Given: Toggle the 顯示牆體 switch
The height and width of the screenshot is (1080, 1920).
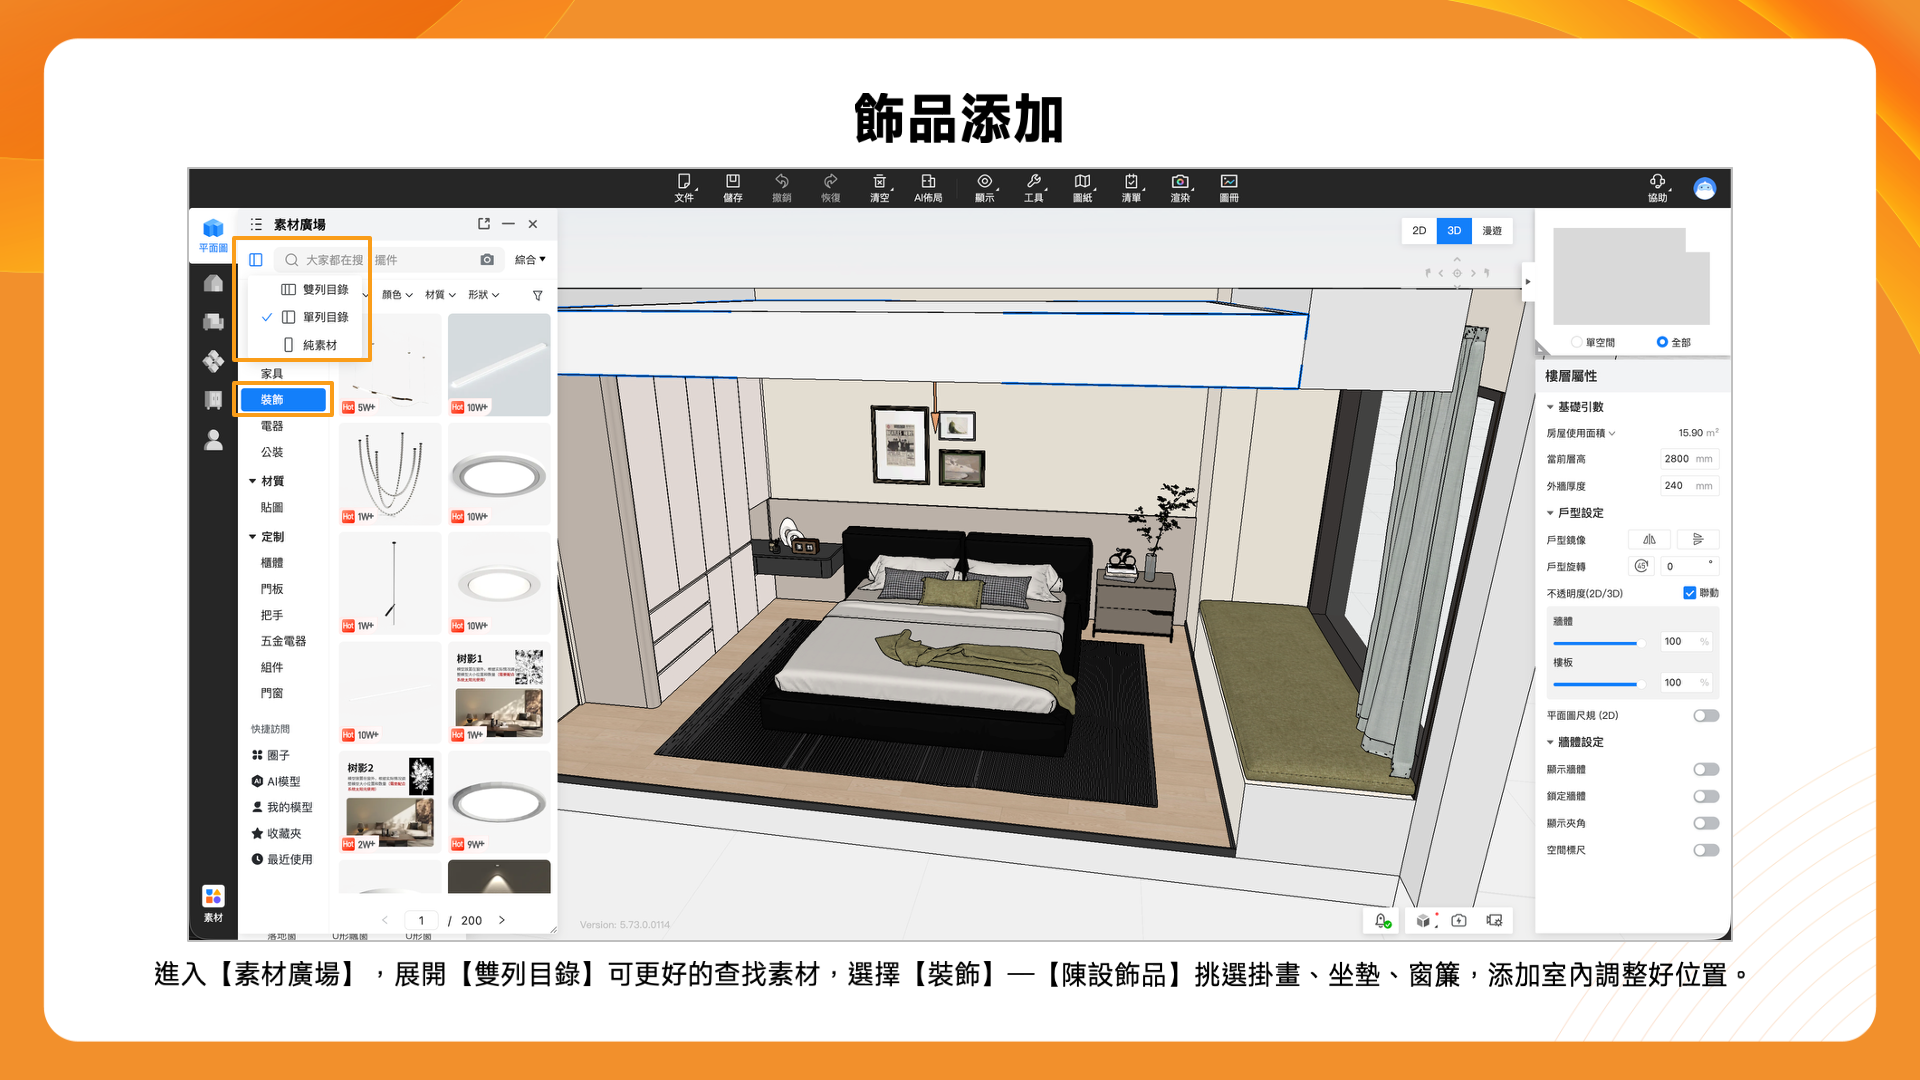Looking at the screenshot, I should pyautogui.click(x=1706, y=770).
